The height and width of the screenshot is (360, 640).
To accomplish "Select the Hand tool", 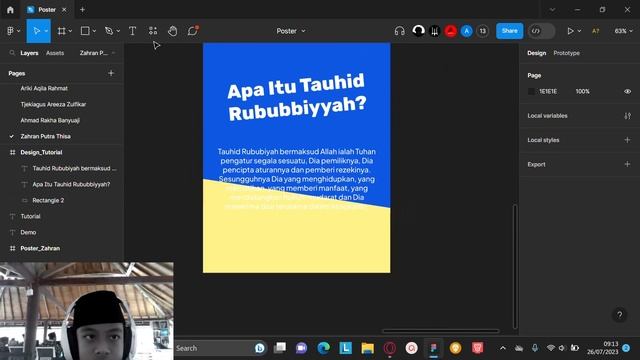I will click(x=173, y=31).
